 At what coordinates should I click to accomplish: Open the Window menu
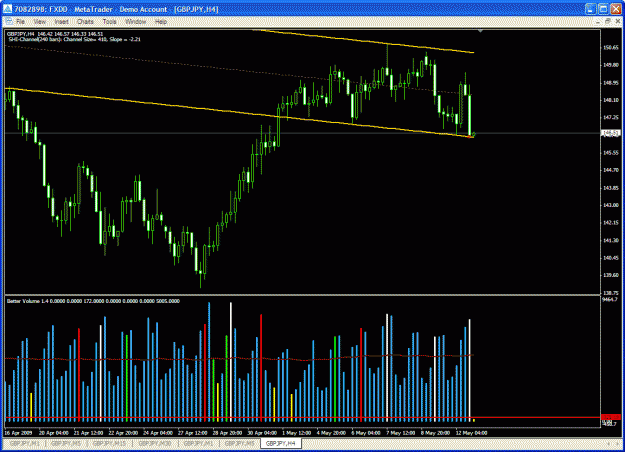tap(136, 22)
